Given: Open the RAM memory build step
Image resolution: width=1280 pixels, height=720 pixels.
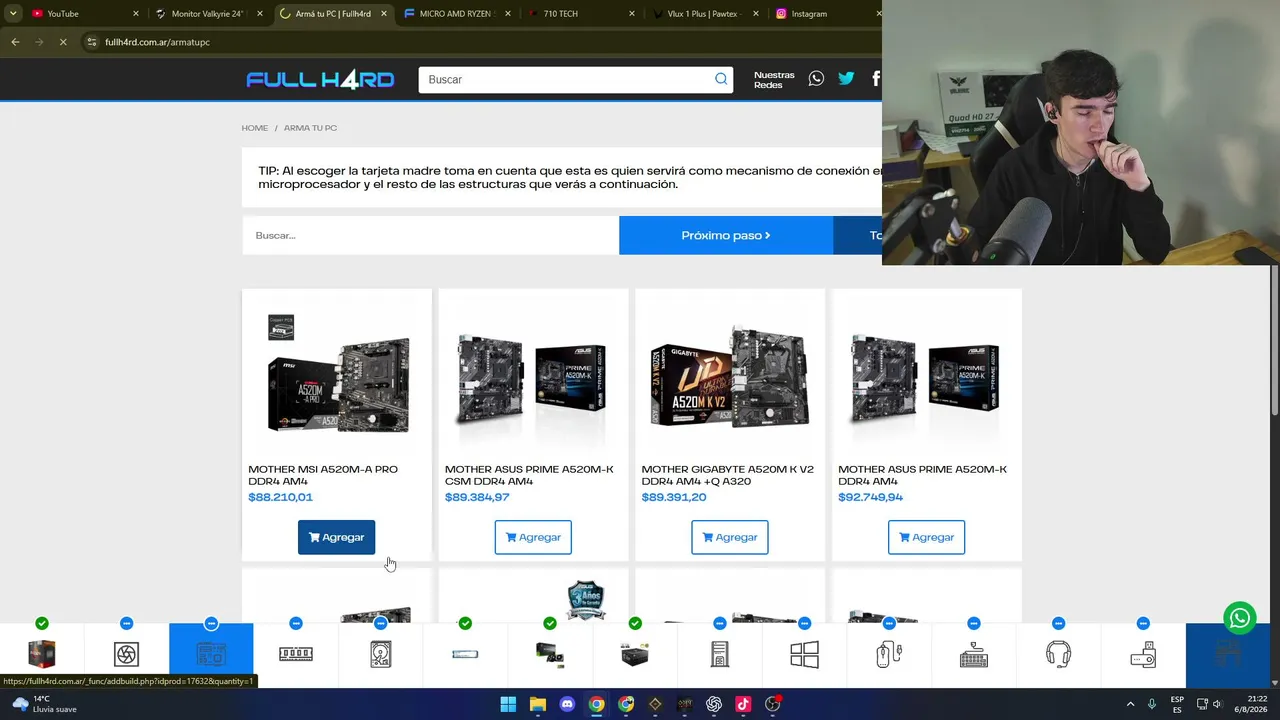Looking at the screenshot, I should (296, 654).
